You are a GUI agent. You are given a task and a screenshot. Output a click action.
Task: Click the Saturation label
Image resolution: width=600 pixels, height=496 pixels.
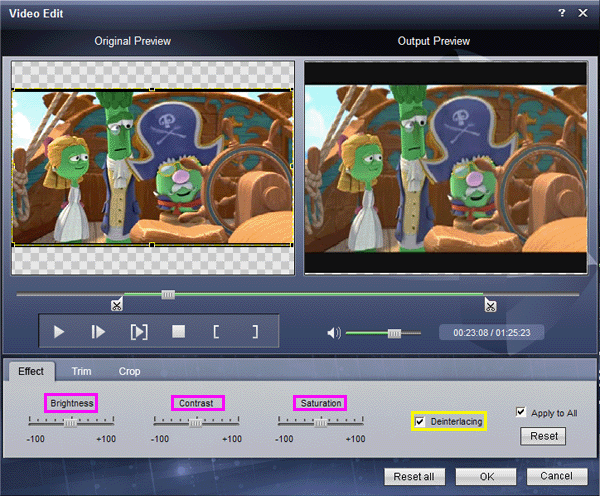pos(321,403)
